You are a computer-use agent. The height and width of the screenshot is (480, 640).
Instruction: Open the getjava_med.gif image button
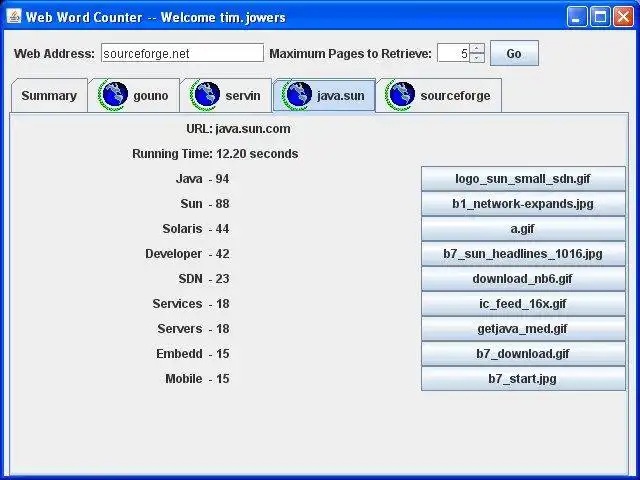click(523, 329)
